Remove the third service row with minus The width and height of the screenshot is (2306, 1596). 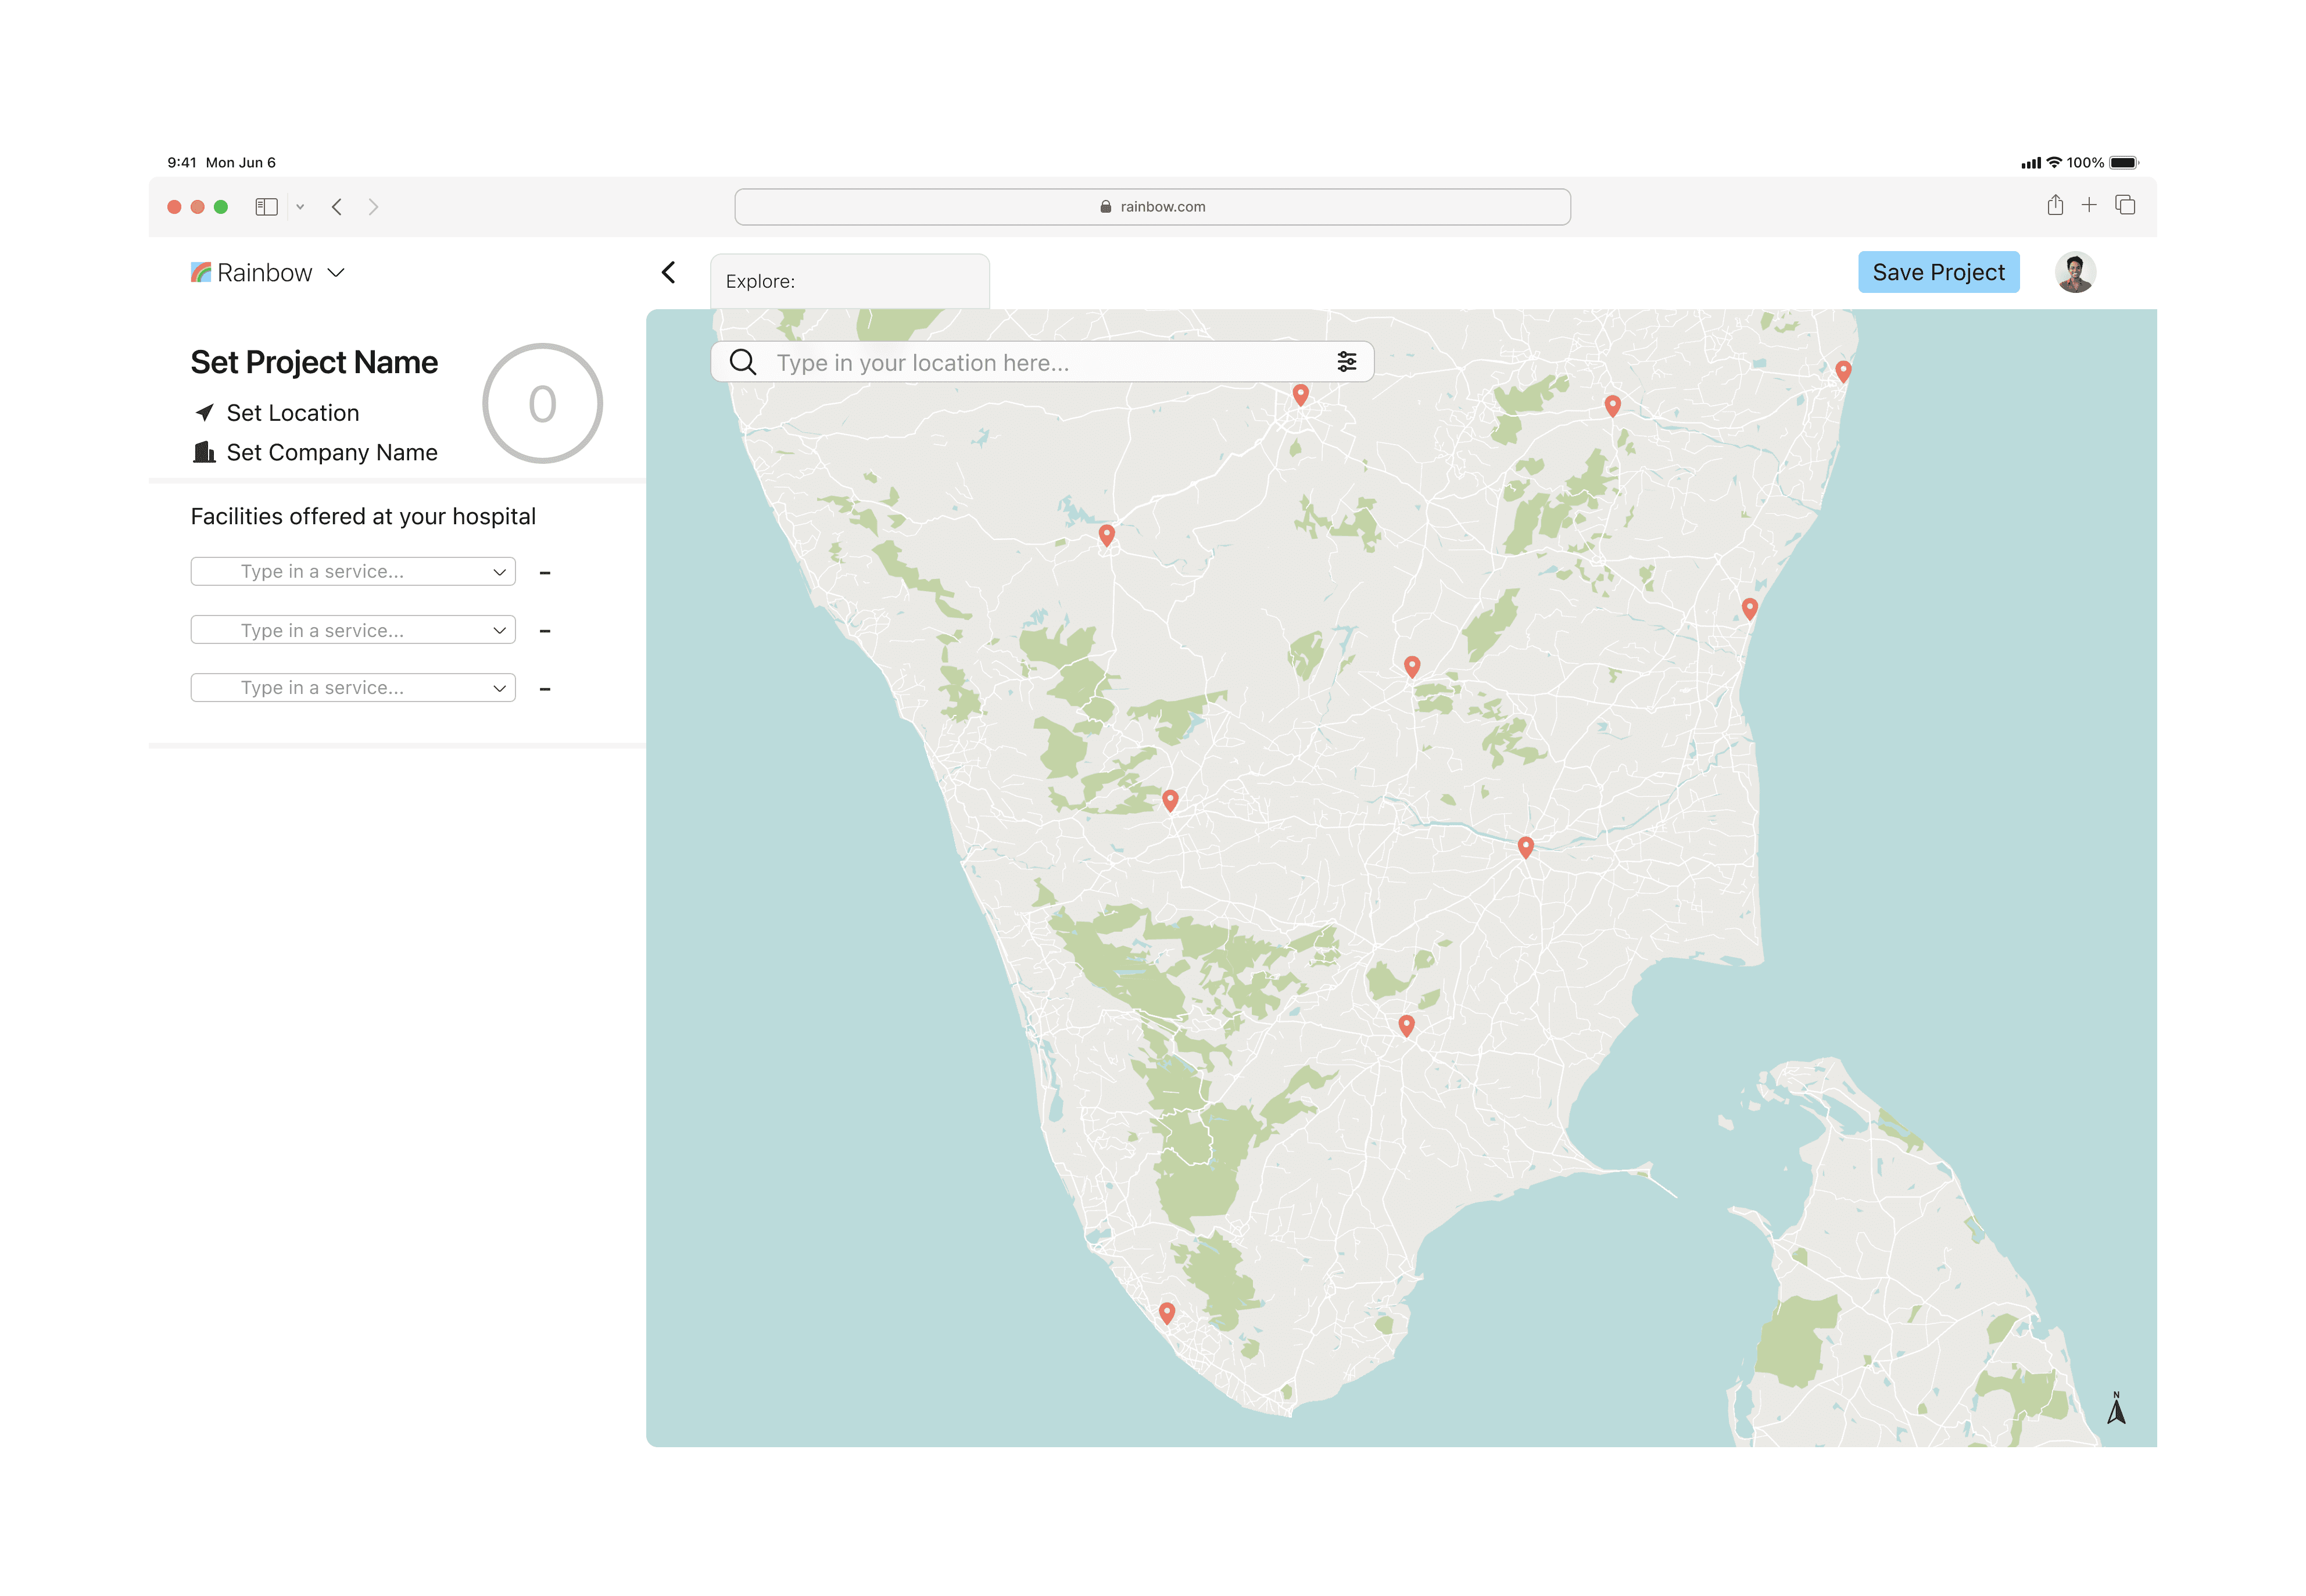(x=545, y=689)
